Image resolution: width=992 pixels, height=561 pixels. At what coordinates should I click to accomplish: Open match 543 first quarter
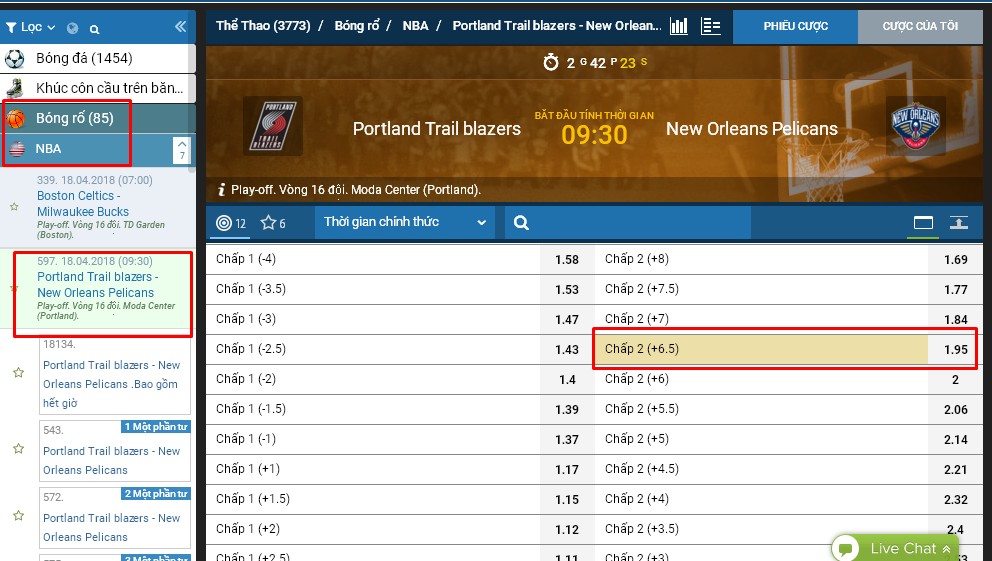[115, 451]
